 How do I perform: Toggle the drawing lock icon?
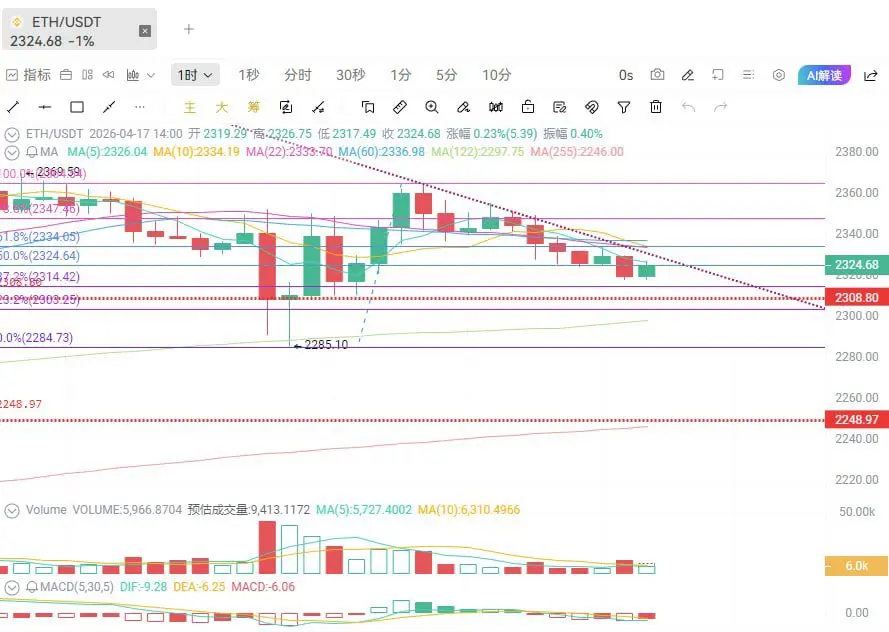coord(528,107)
